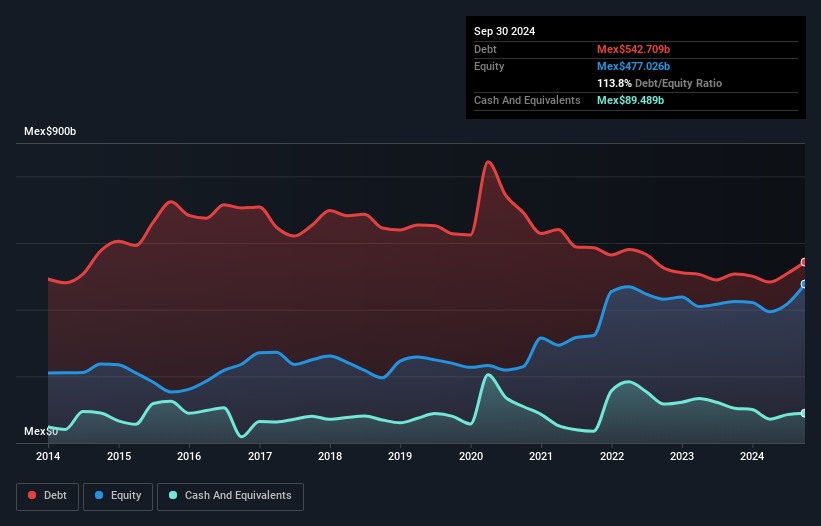Click the teal Cash endpoint marker on the chart
The height and width of the screenshot is (526, 821).
point(804,413)
